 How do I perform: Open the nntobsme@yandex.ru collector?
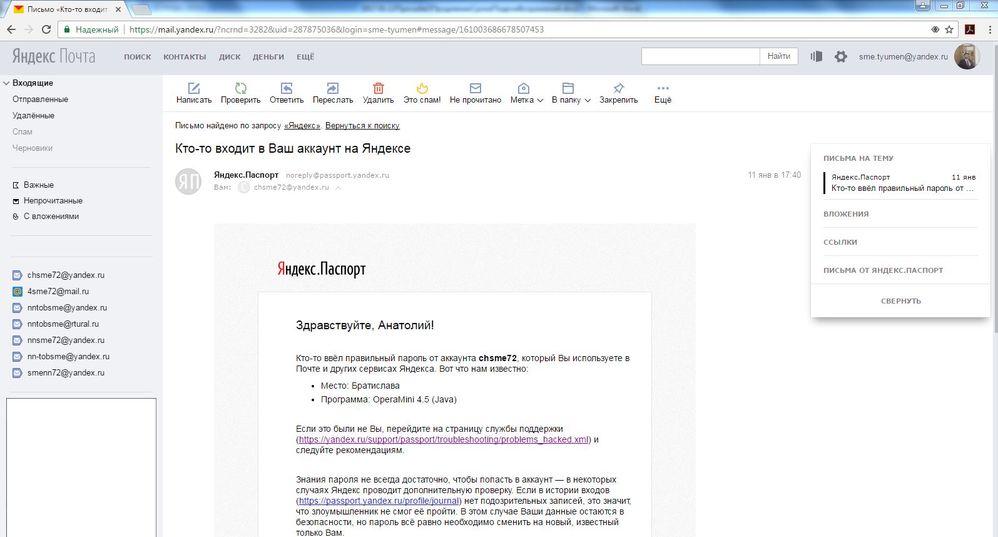point(67,308)
